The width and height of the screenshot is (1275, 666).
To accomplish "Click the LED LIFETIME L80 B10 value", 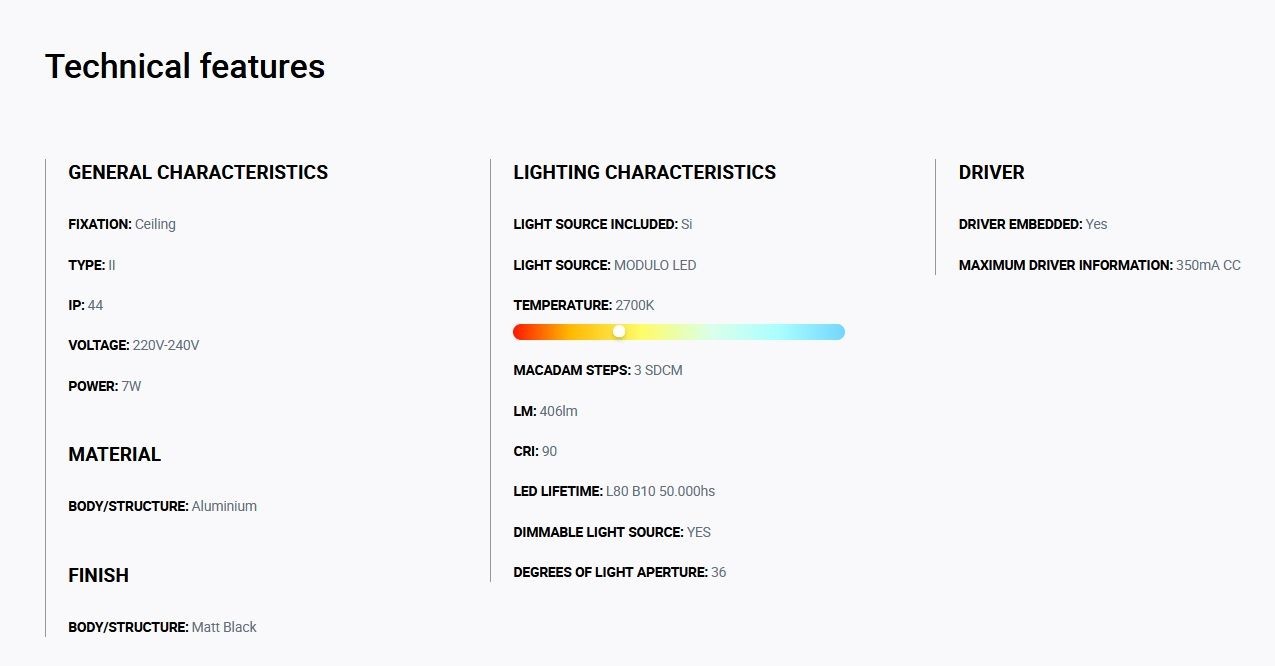I will [660, 491].
